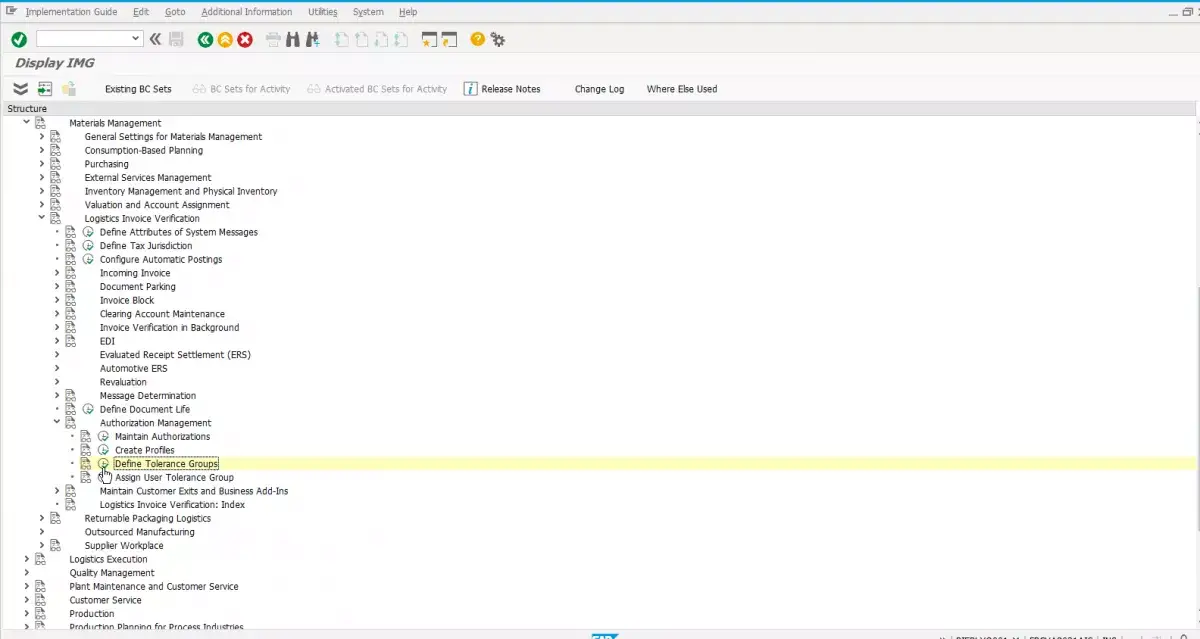This screenshot has width=1200, height=639.
Task: Expand the Document Parking node
Action: 57,287
